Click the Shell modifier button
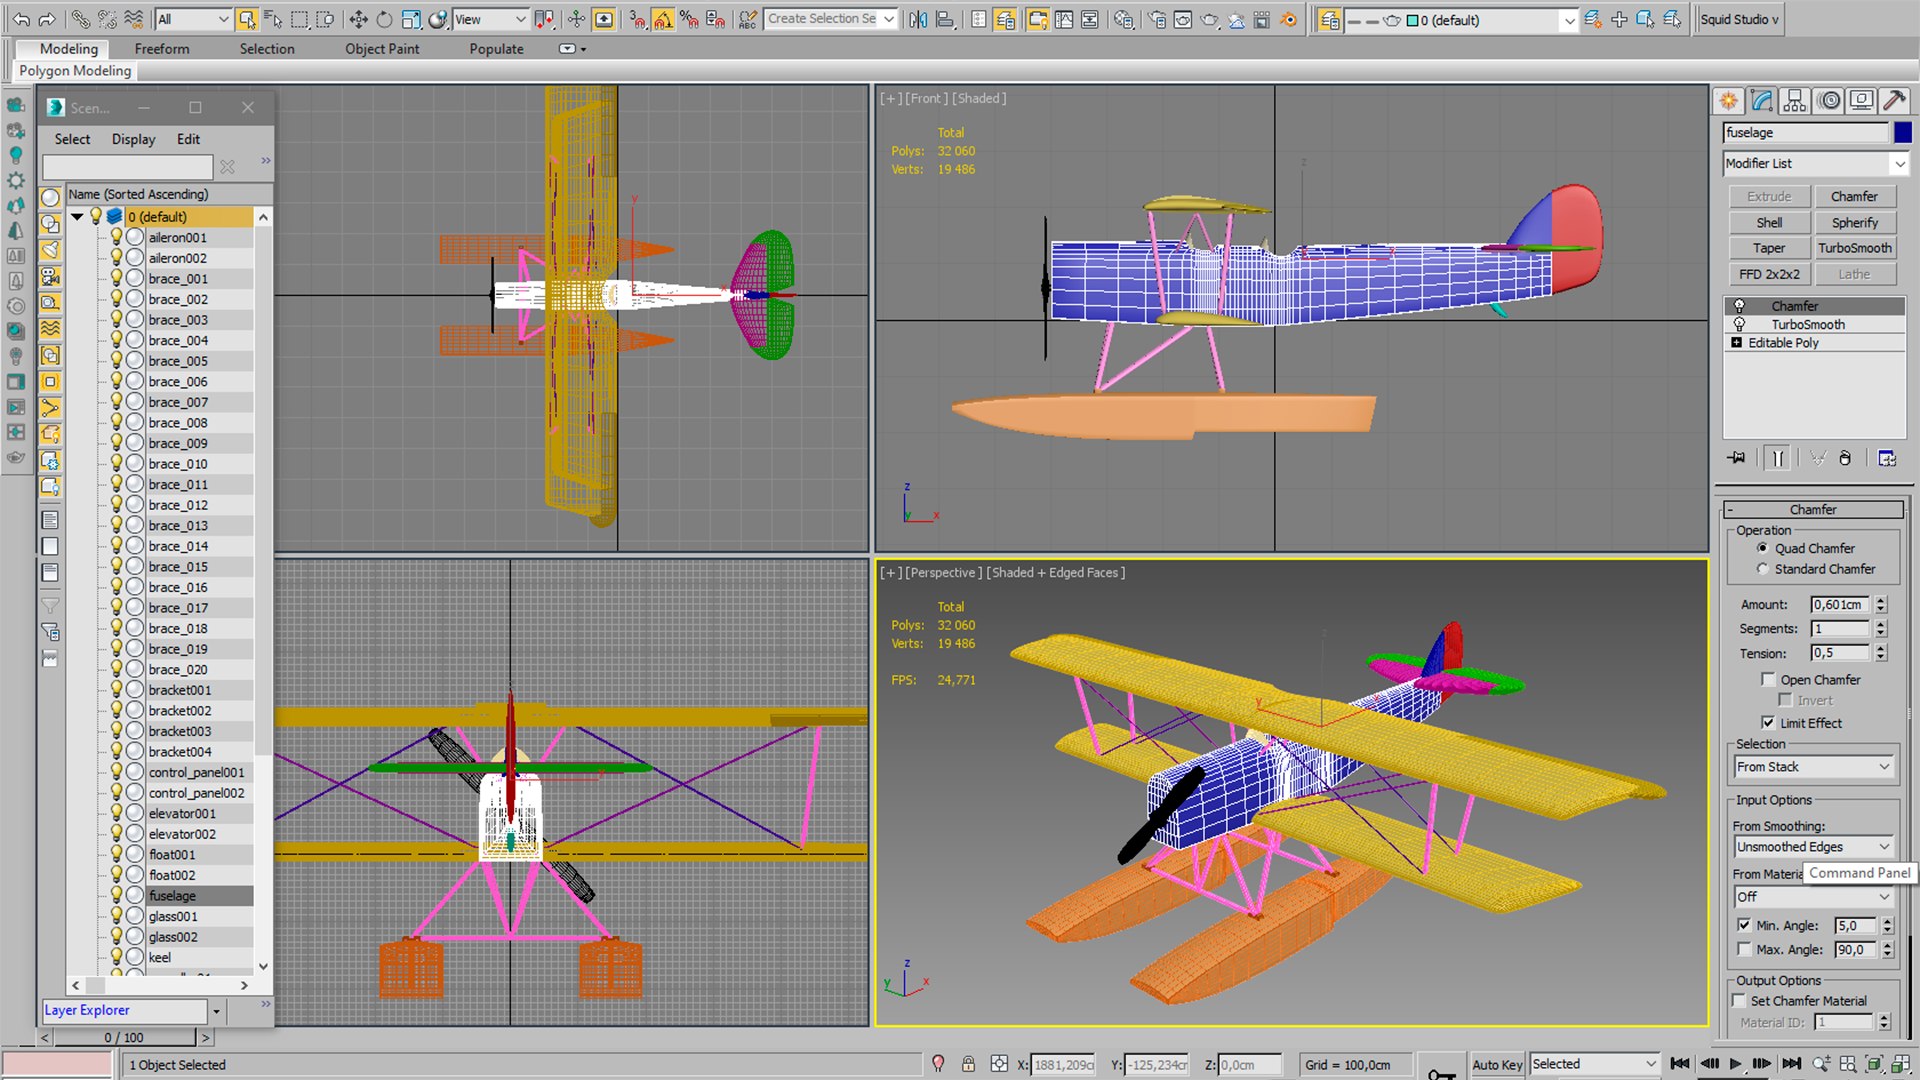1920x1080 pixels. (1769, 222)
